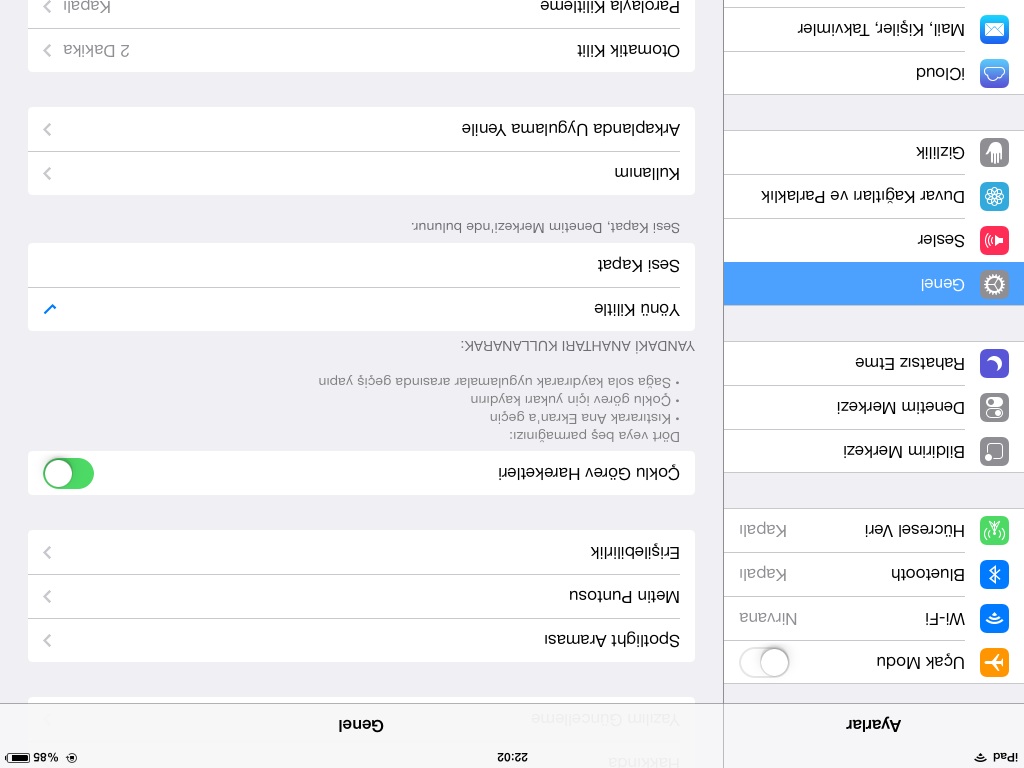Click the Denetim Merkezi switches icon
1024x768 pixels.
pos(994,408)
